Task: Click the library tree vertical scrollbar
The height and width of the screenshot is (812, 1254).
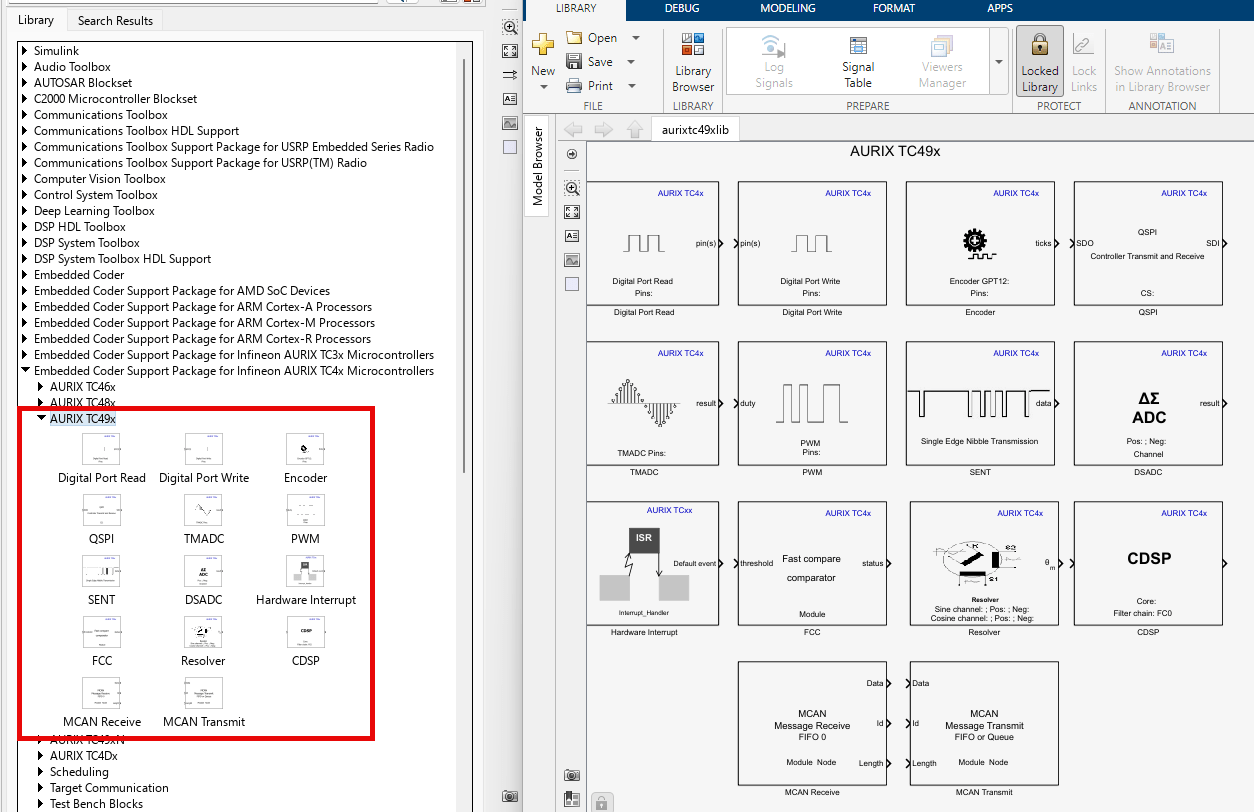Action: coord(465,265)
